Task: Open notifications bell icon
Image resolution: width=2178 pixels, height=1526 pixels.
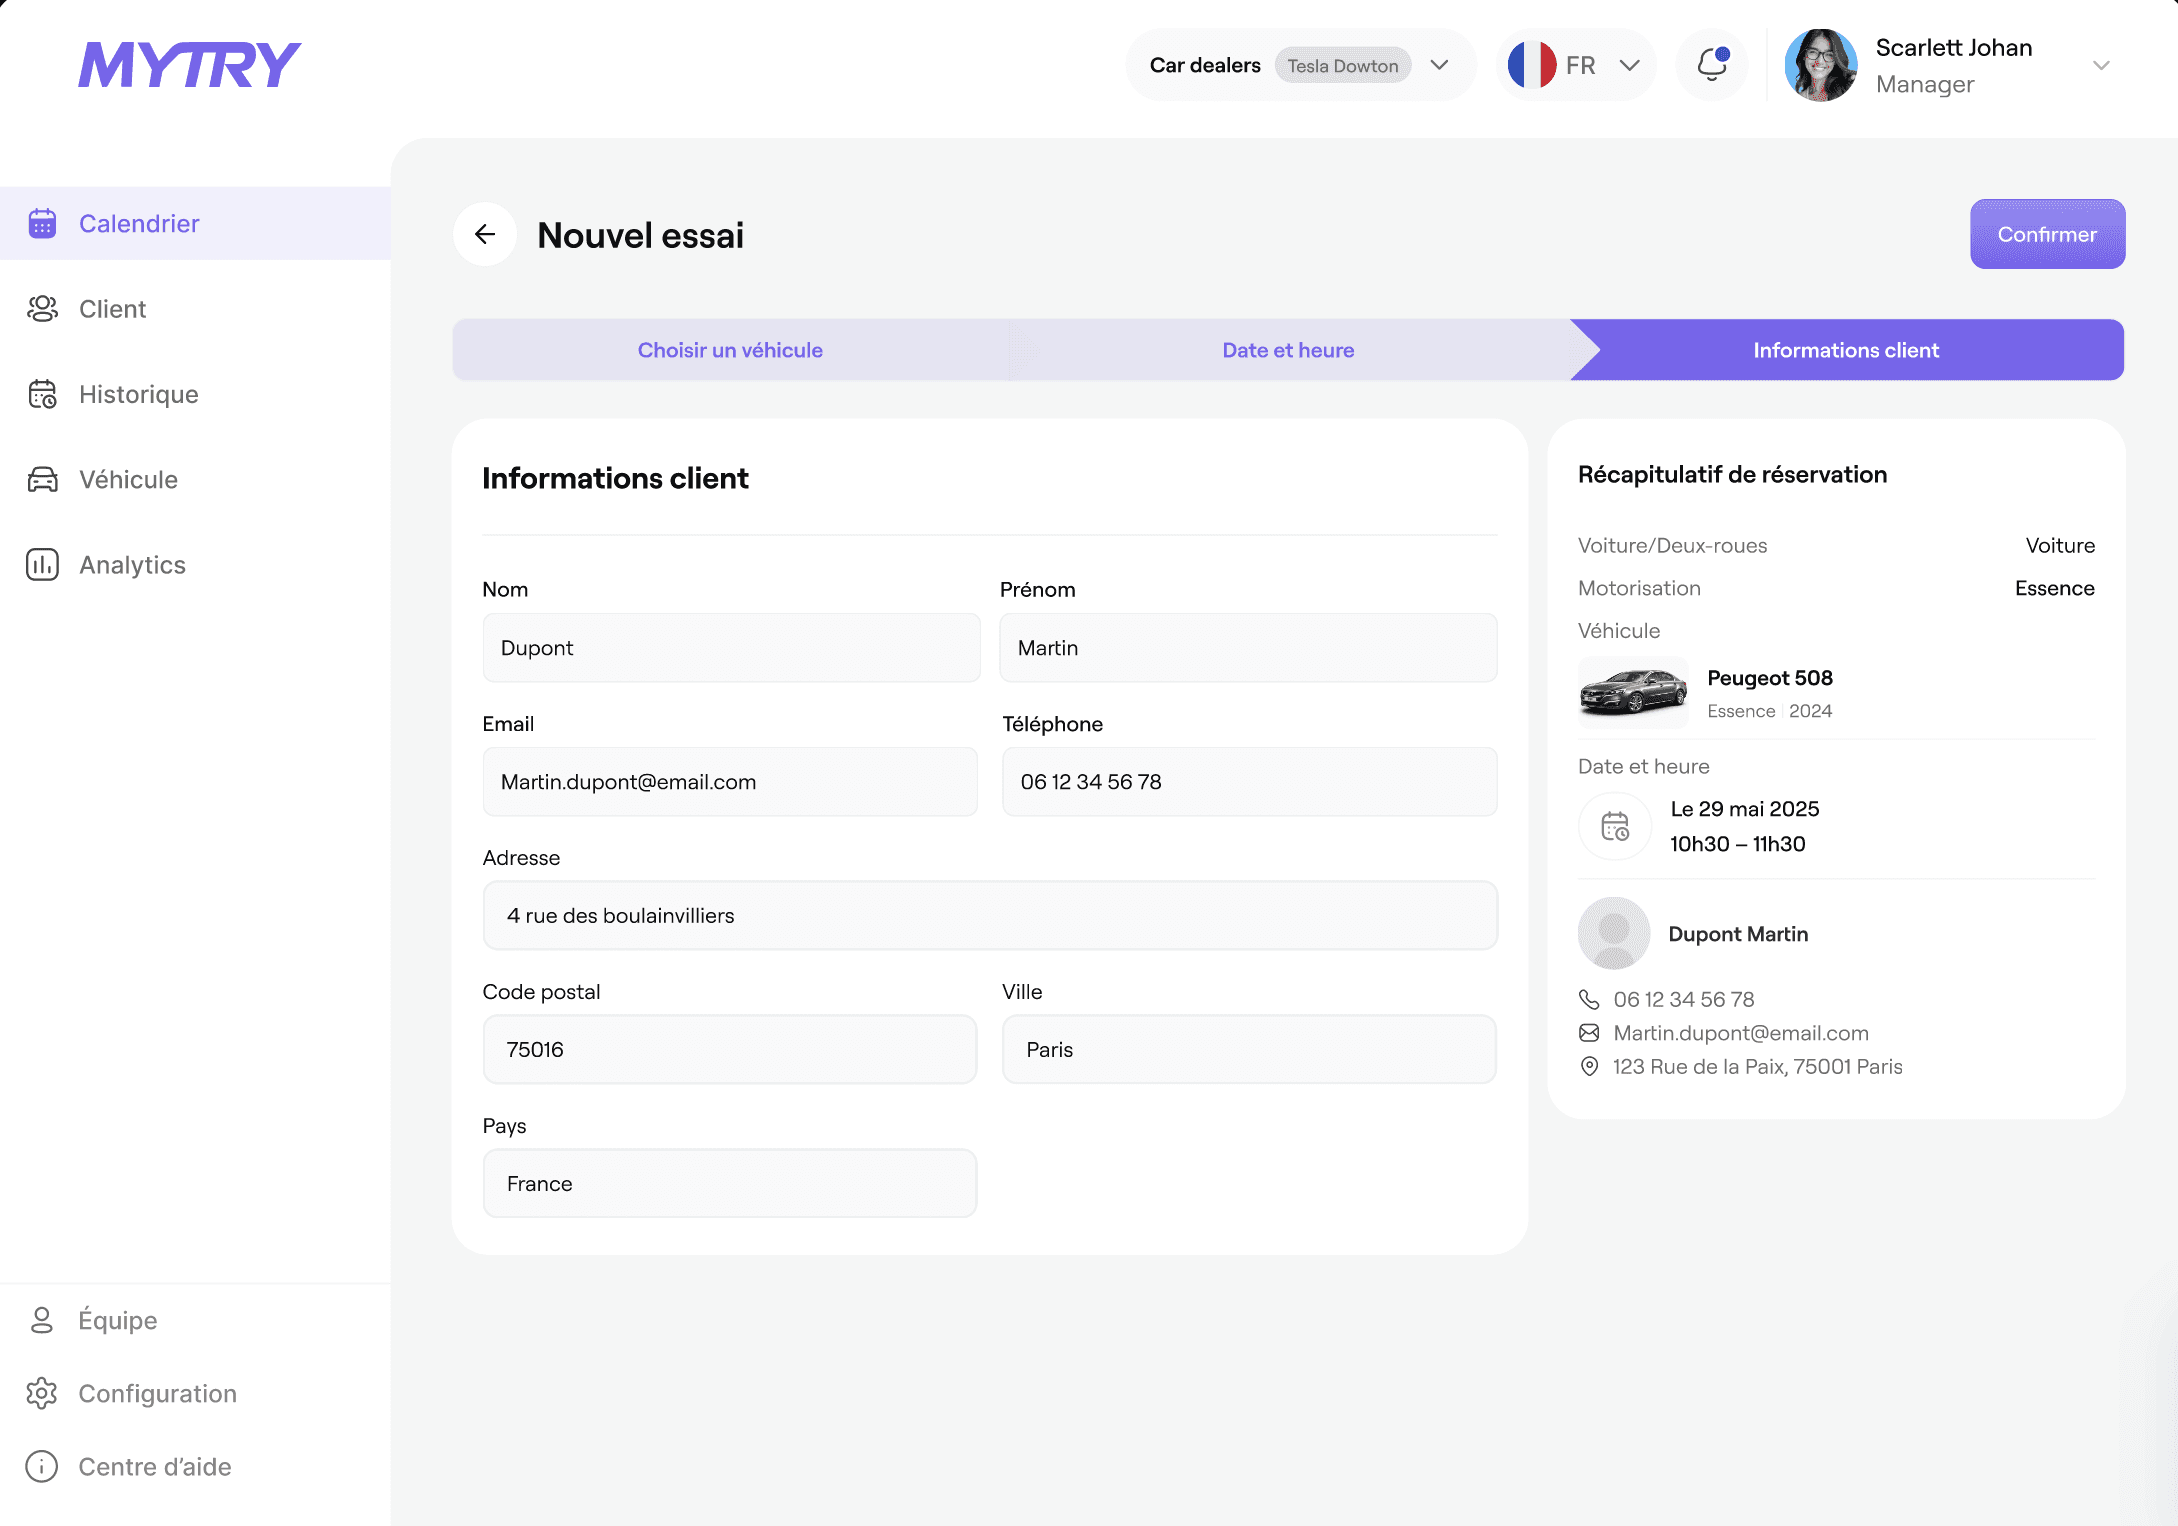Action: [1712, 65]
